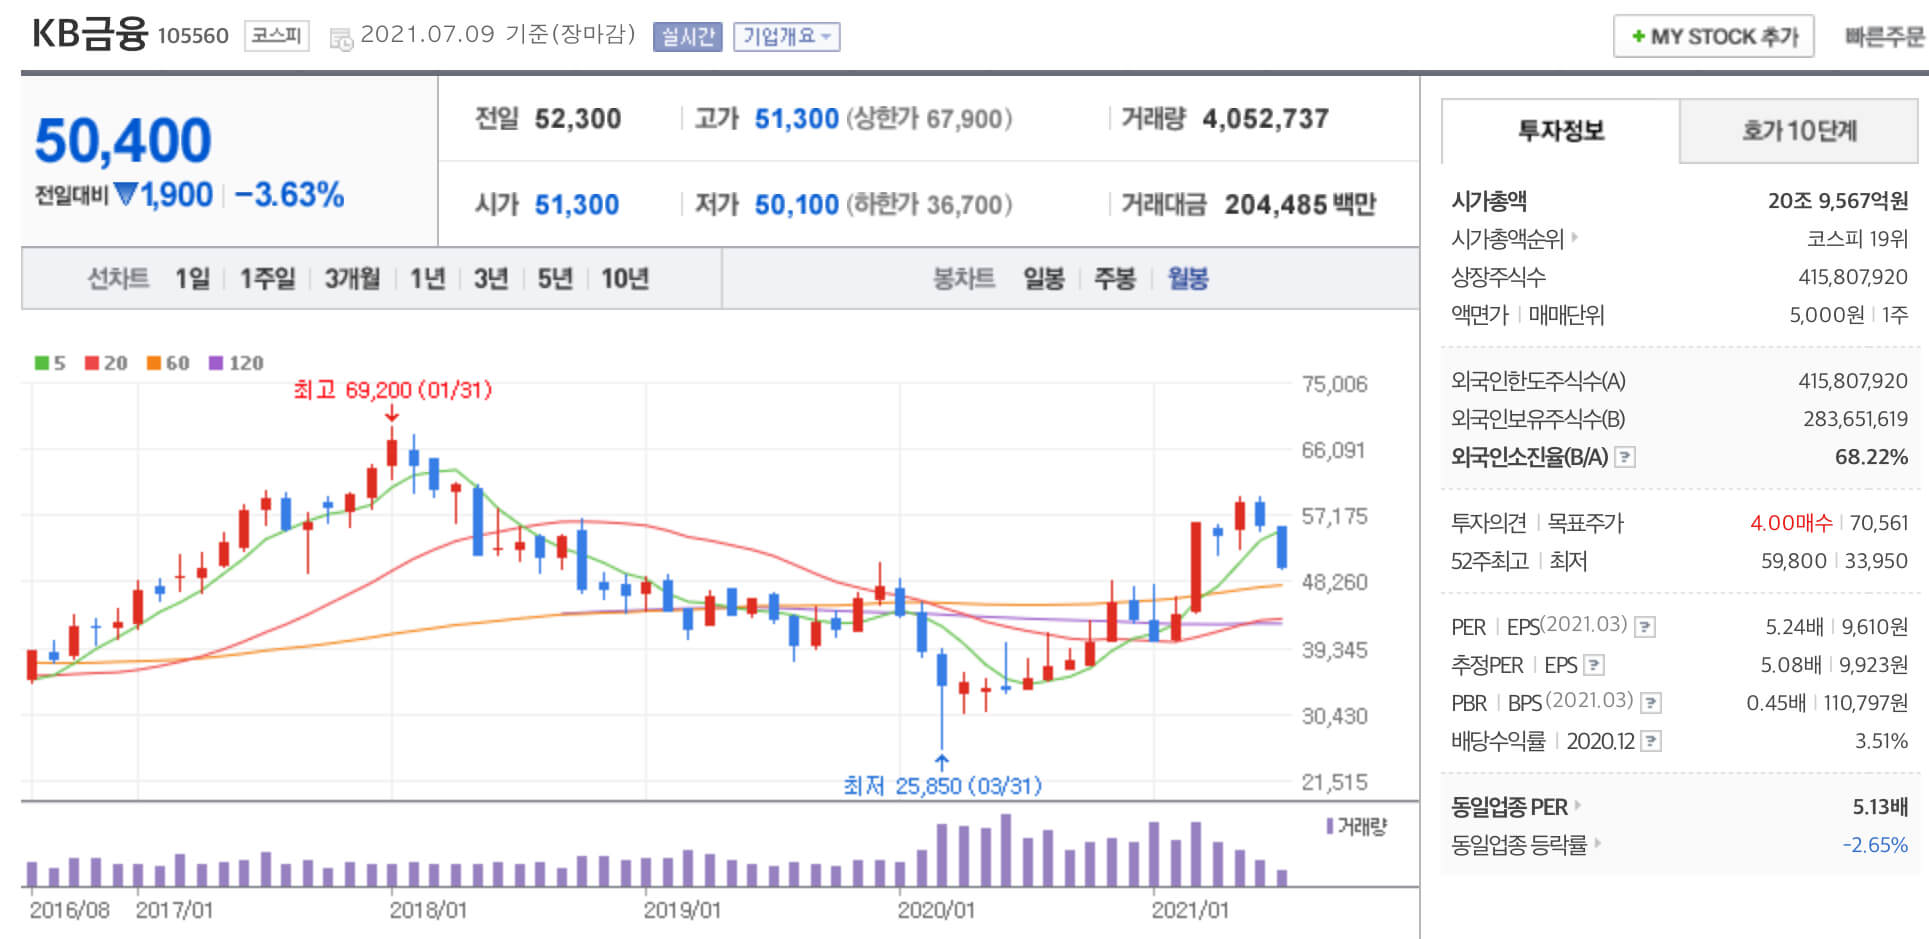Open help icon next to PBR BPS(2021.03)
This screenshot has height=939, width=1929.
tap(1651, 703)
